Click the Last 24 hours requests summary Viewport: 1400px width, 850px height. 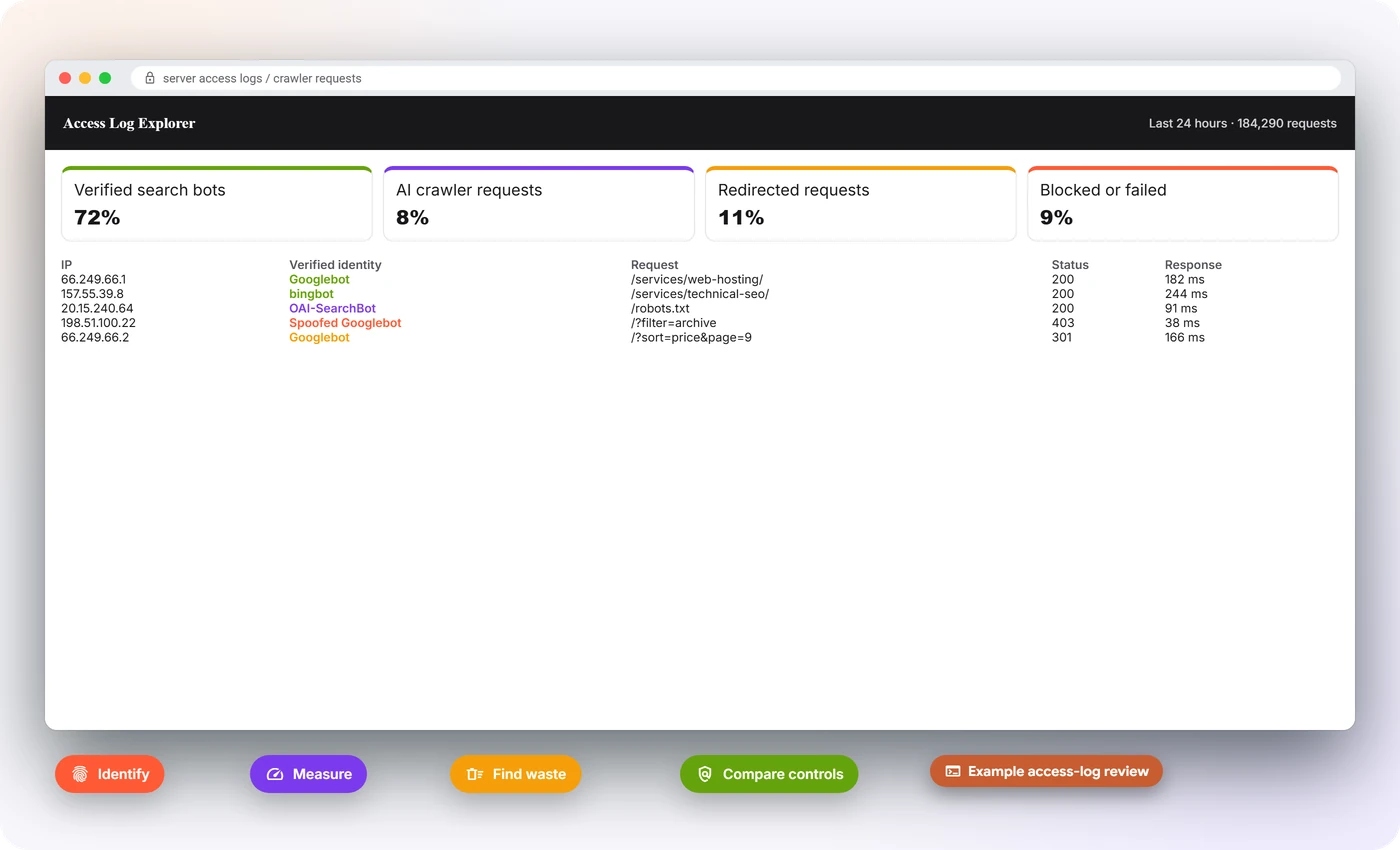[1242, 123]
